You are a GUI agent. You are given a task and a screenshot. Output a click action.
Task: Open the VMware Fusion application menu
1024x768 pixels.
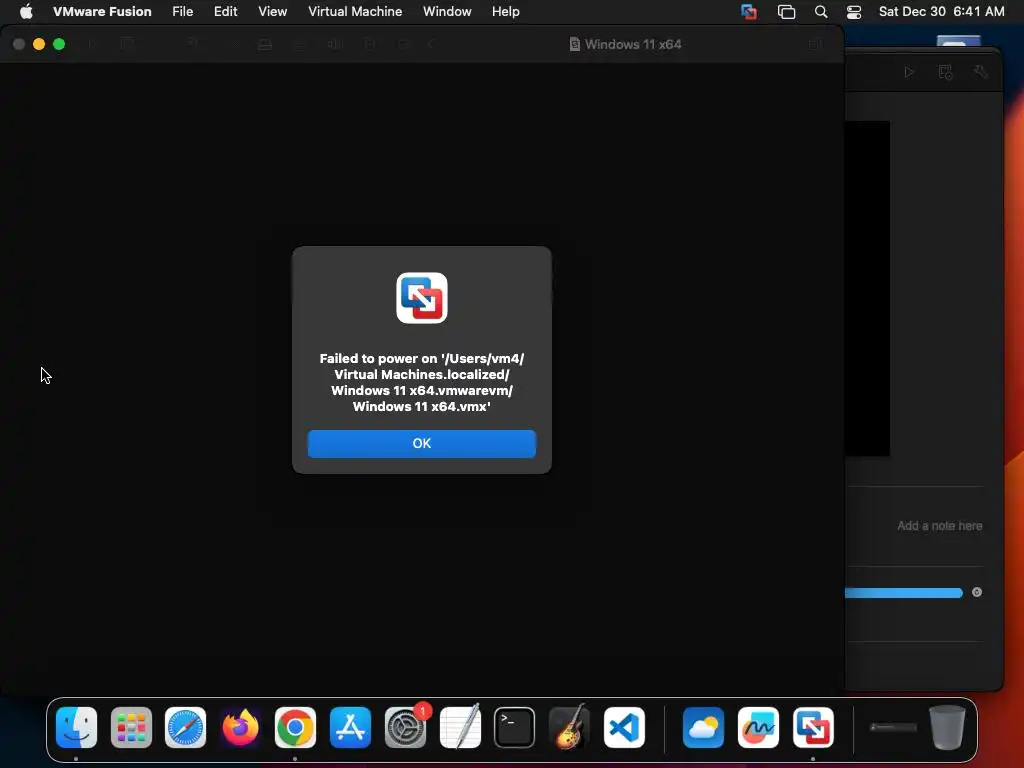(102, 11)
